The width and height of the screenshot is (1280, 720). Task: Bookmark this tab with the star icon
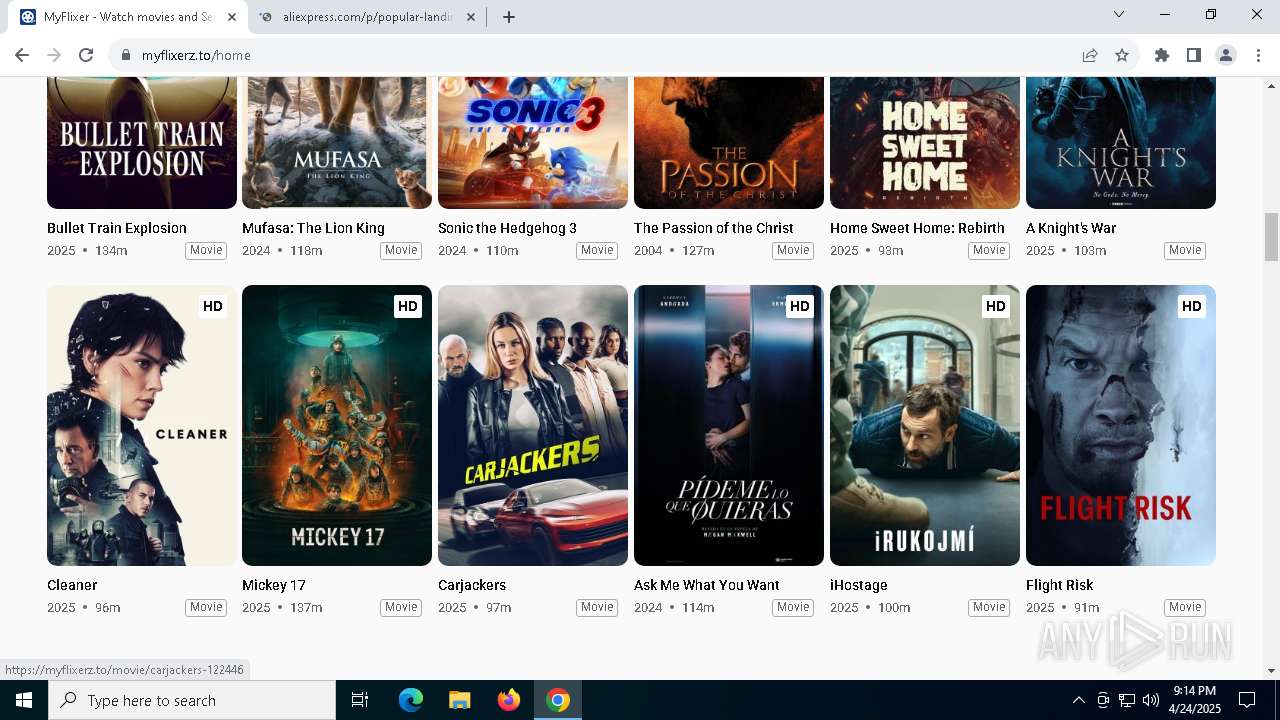tap(1122, 55)
